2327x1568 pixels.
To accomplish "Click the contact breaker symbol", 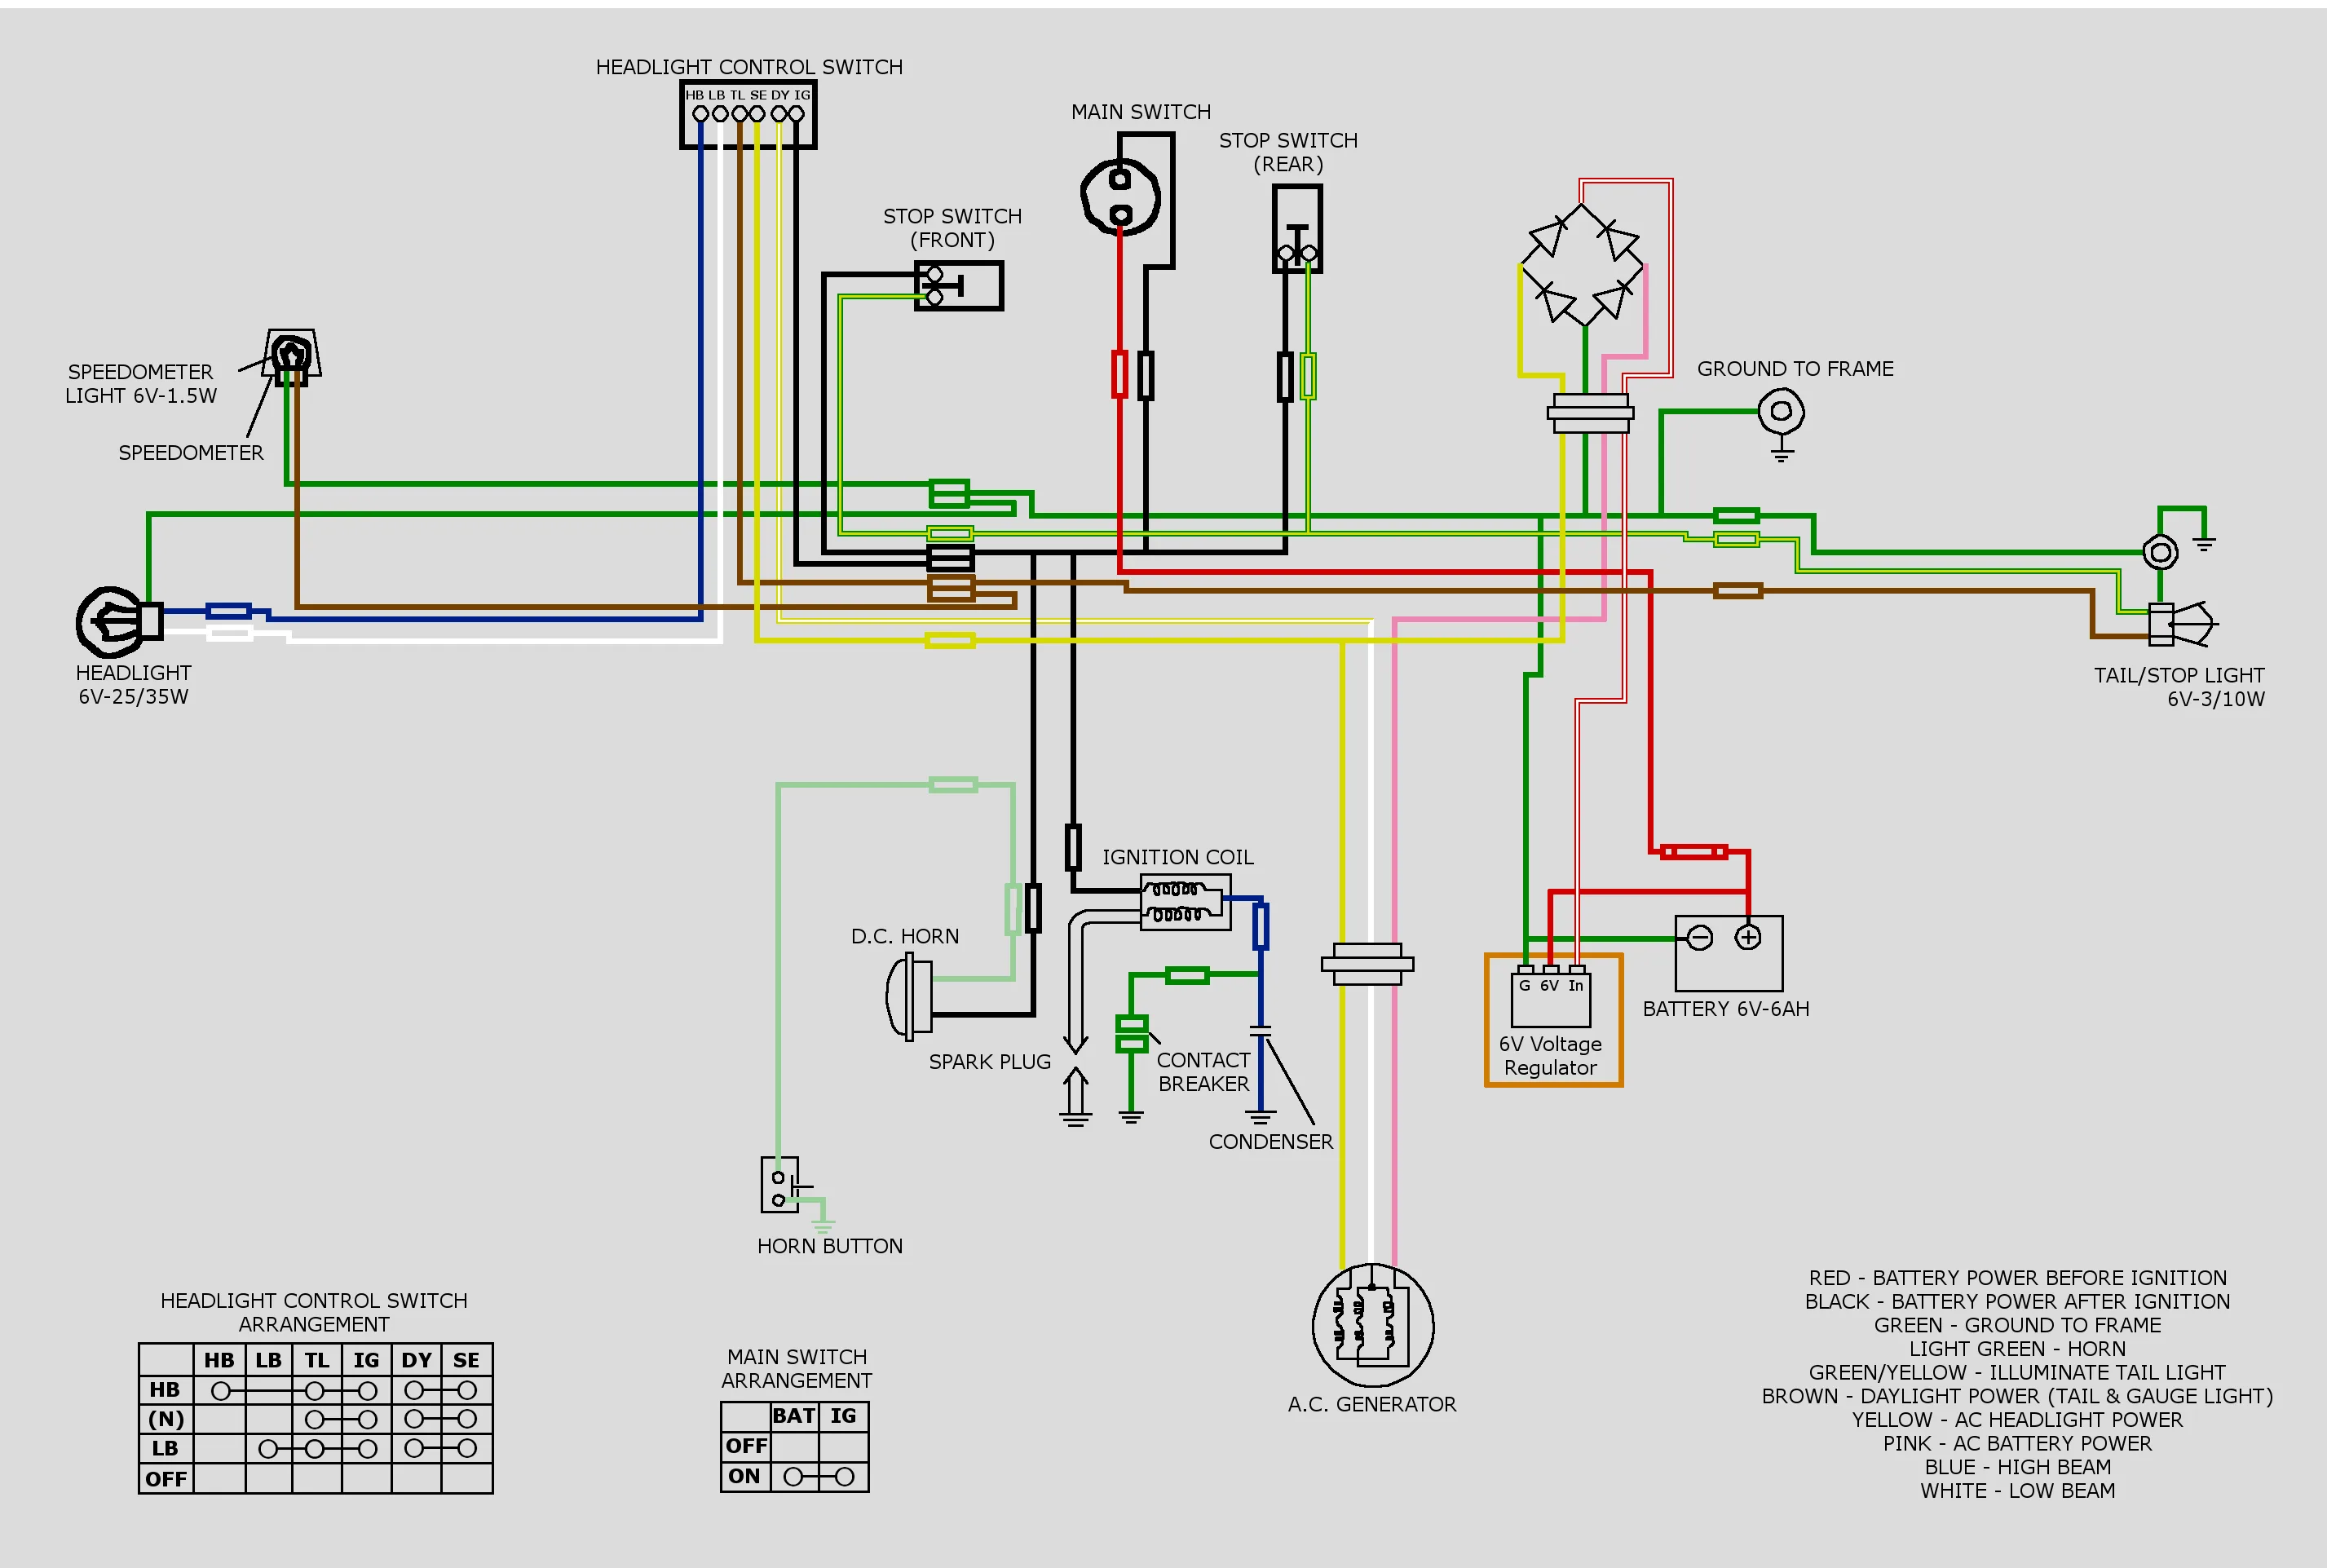I will coord(1131,1034).
